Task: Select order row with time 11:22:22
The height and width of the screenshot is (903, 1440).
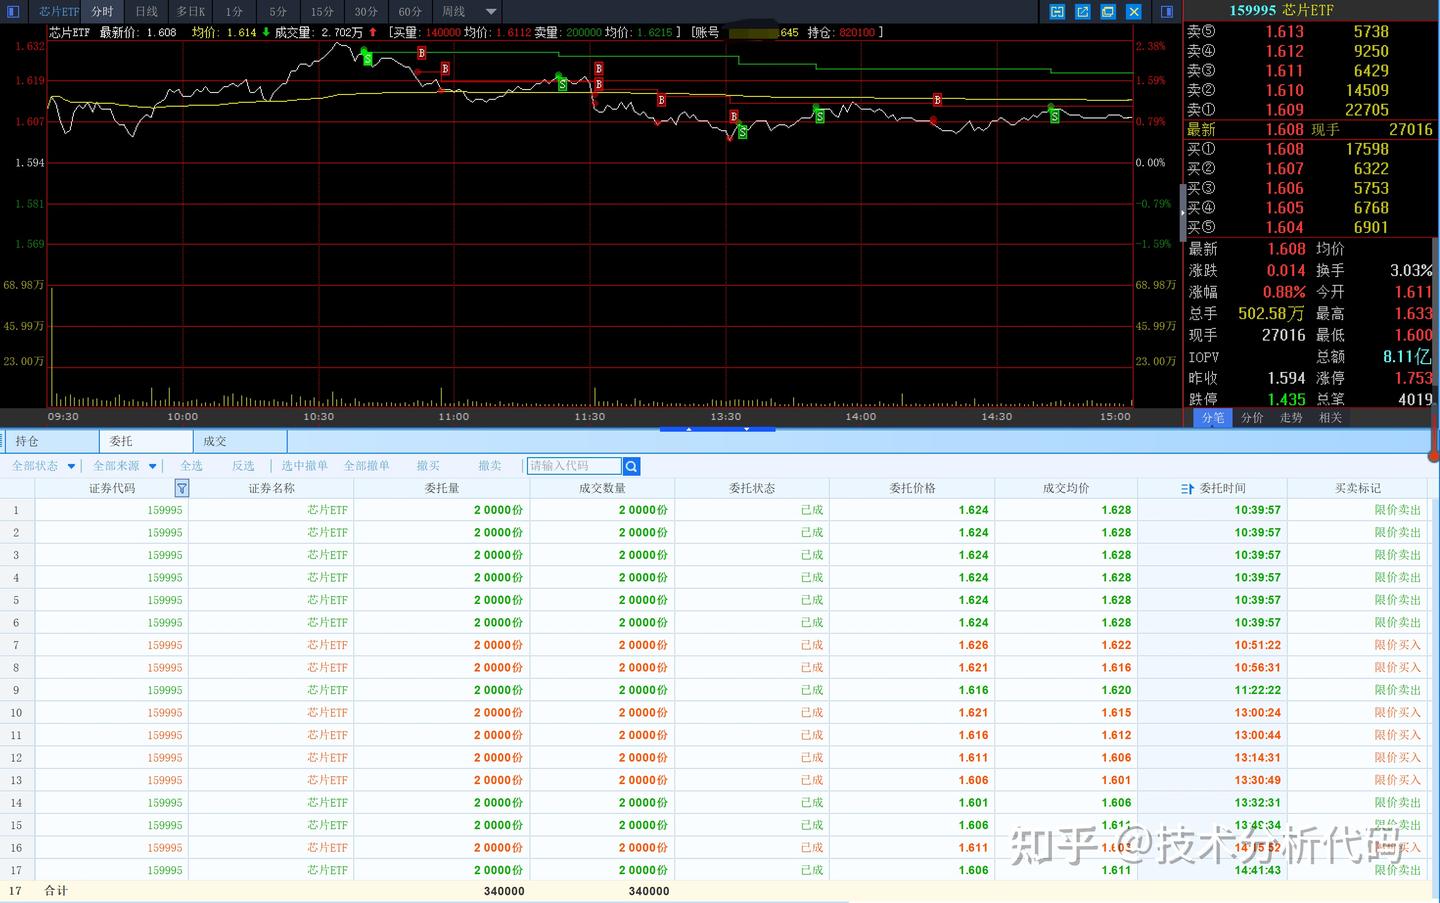Action: [715, 690]
